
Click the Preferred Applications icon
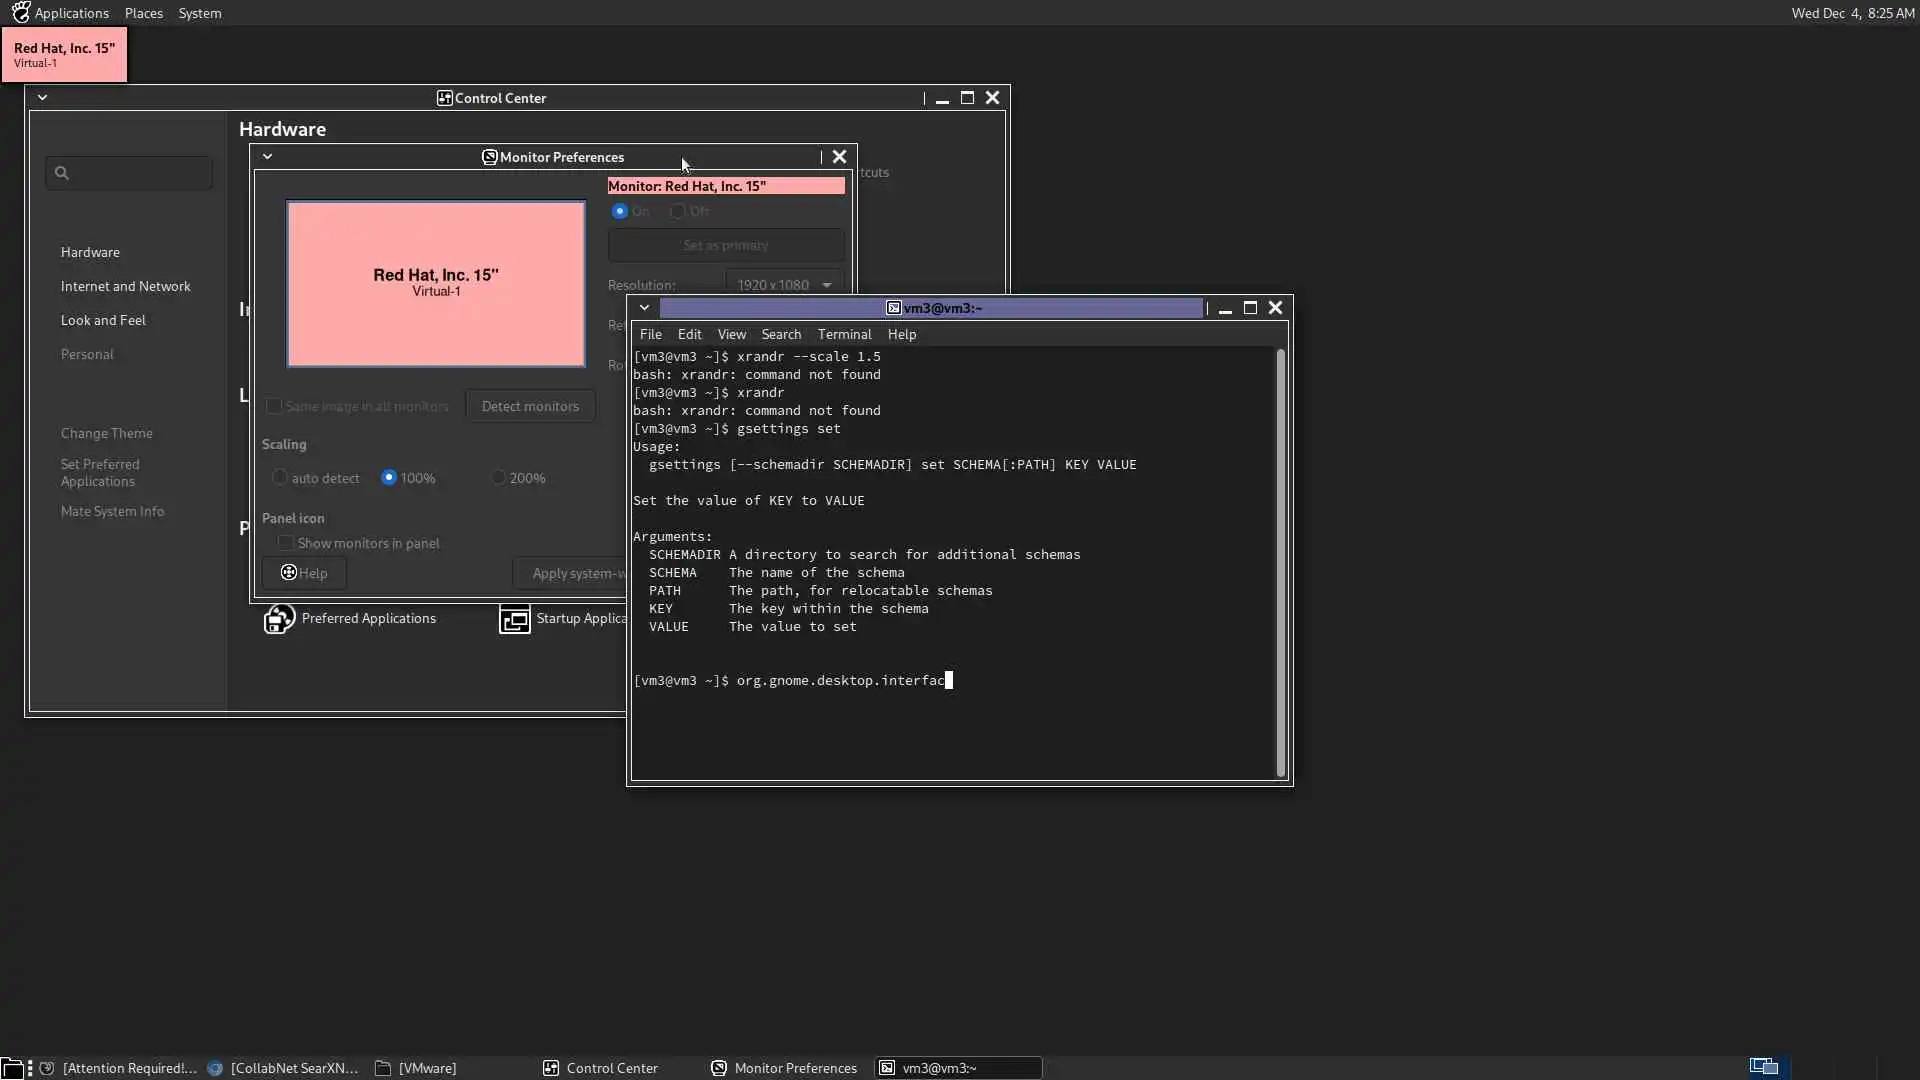click(x=279, y=619)
